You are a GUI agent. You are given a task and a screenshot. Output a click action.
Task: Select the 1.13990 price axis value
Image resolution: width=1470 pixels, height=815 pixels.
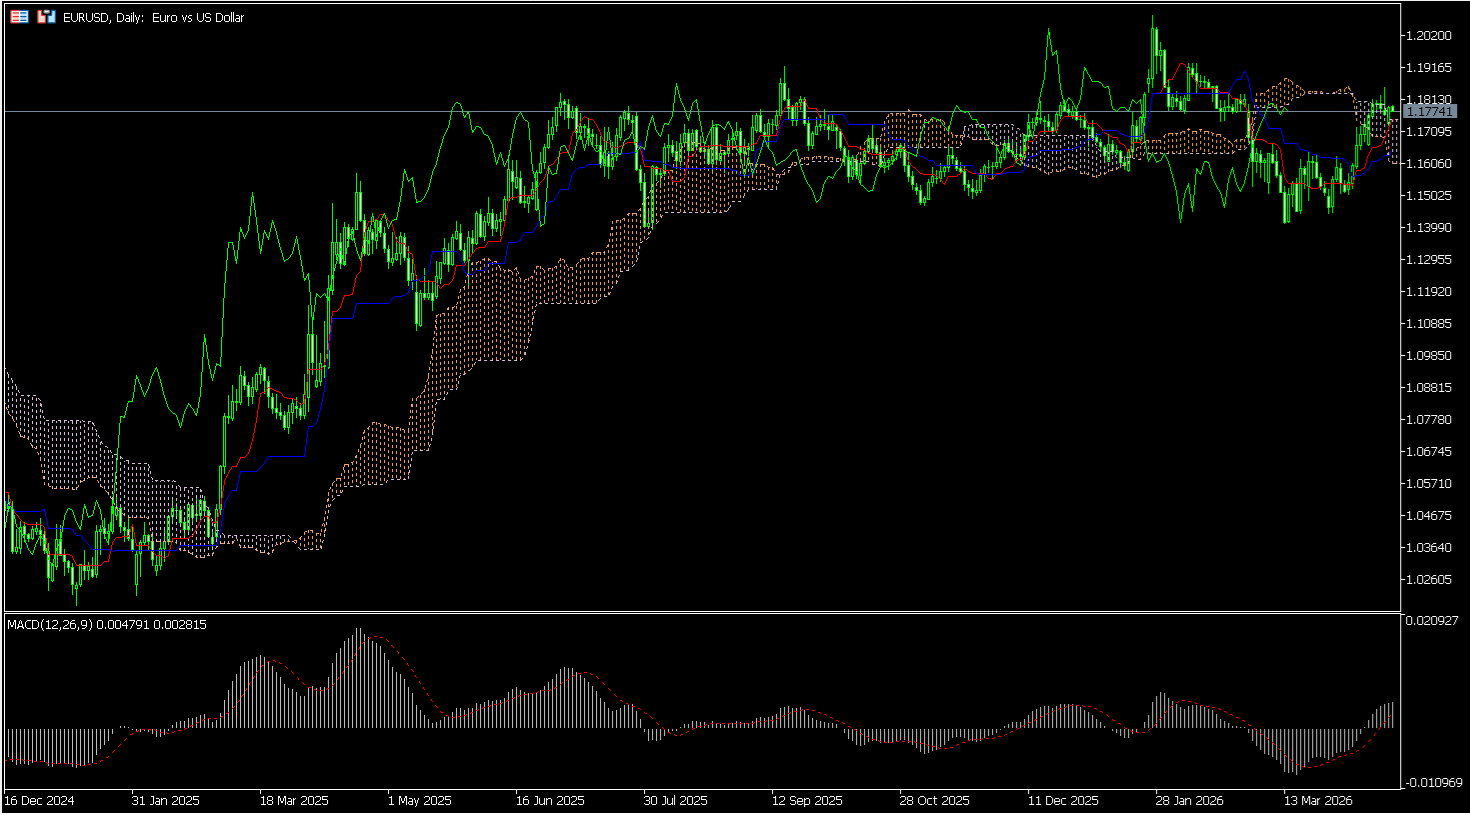[x=1428, y=228]
